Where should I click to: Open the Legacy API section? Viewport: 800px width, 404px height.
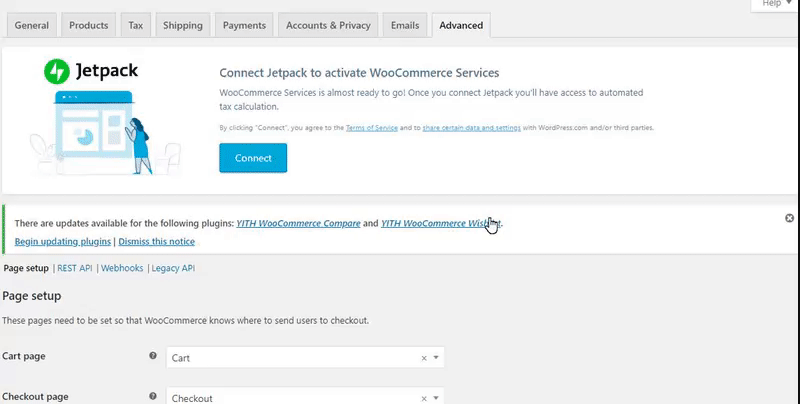173,268
